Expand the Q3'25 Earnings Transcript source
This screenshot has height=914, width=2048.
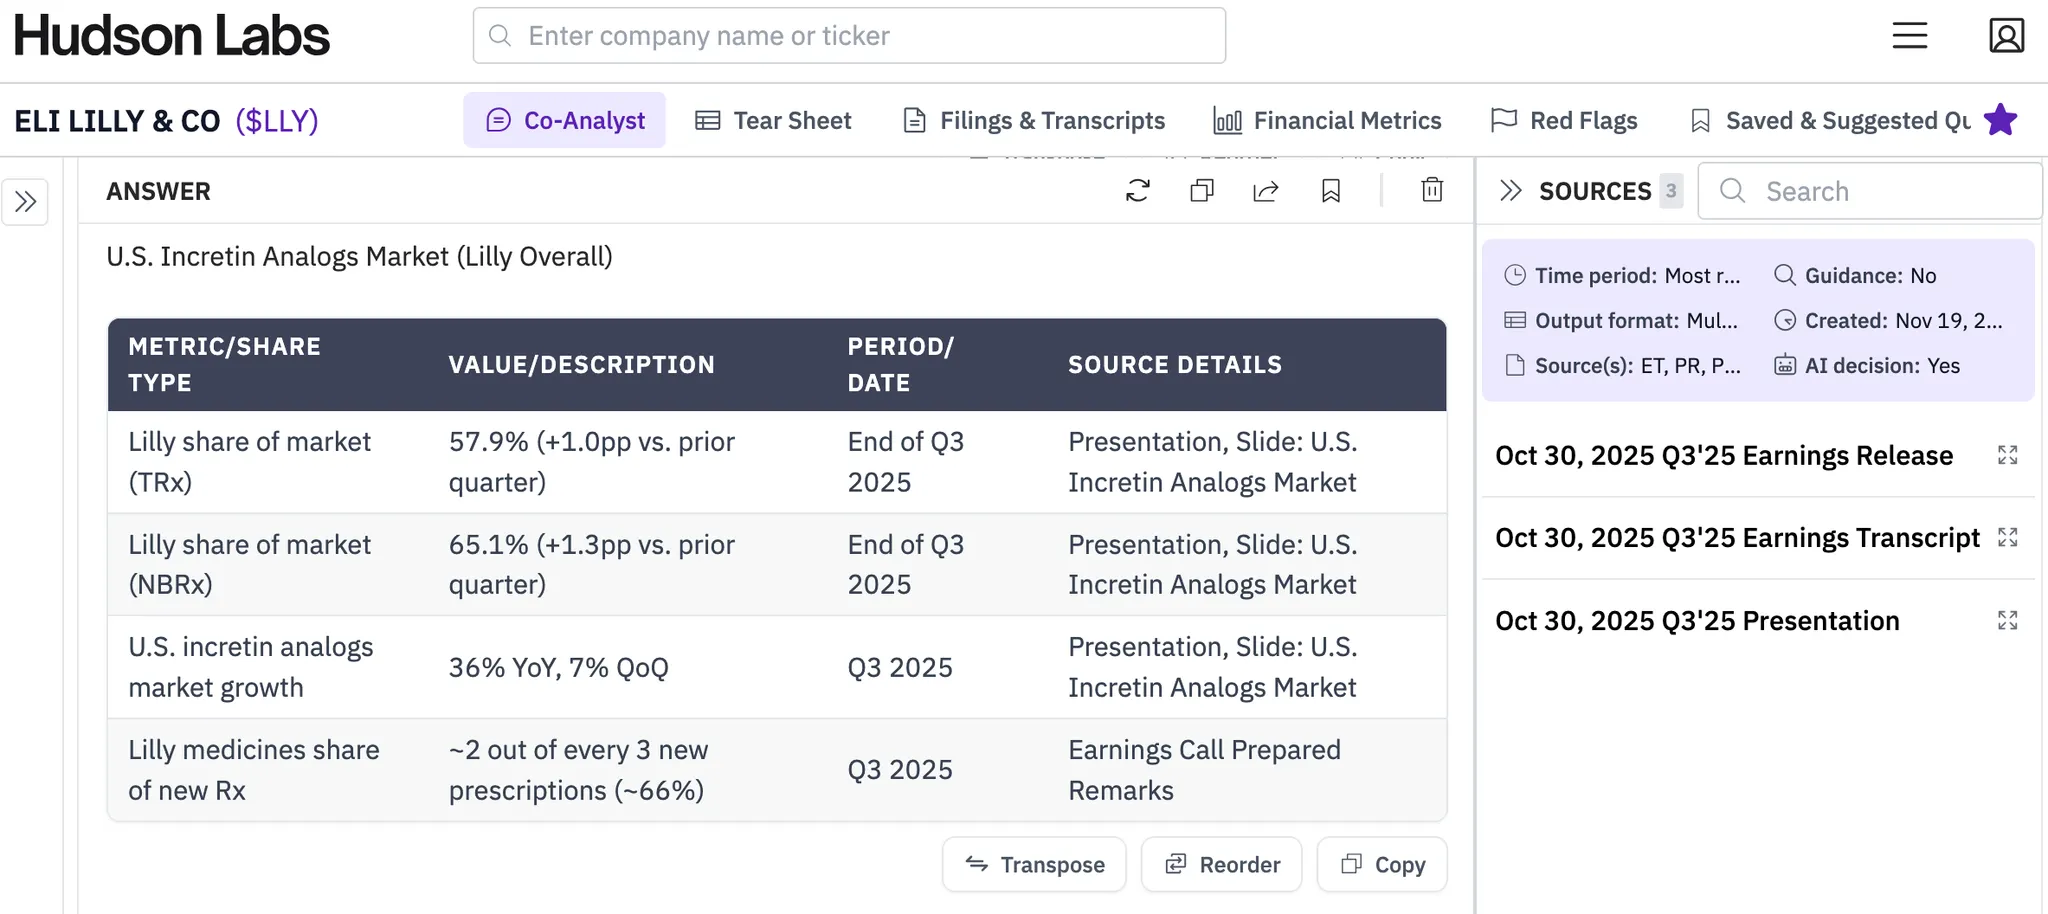2007,538
